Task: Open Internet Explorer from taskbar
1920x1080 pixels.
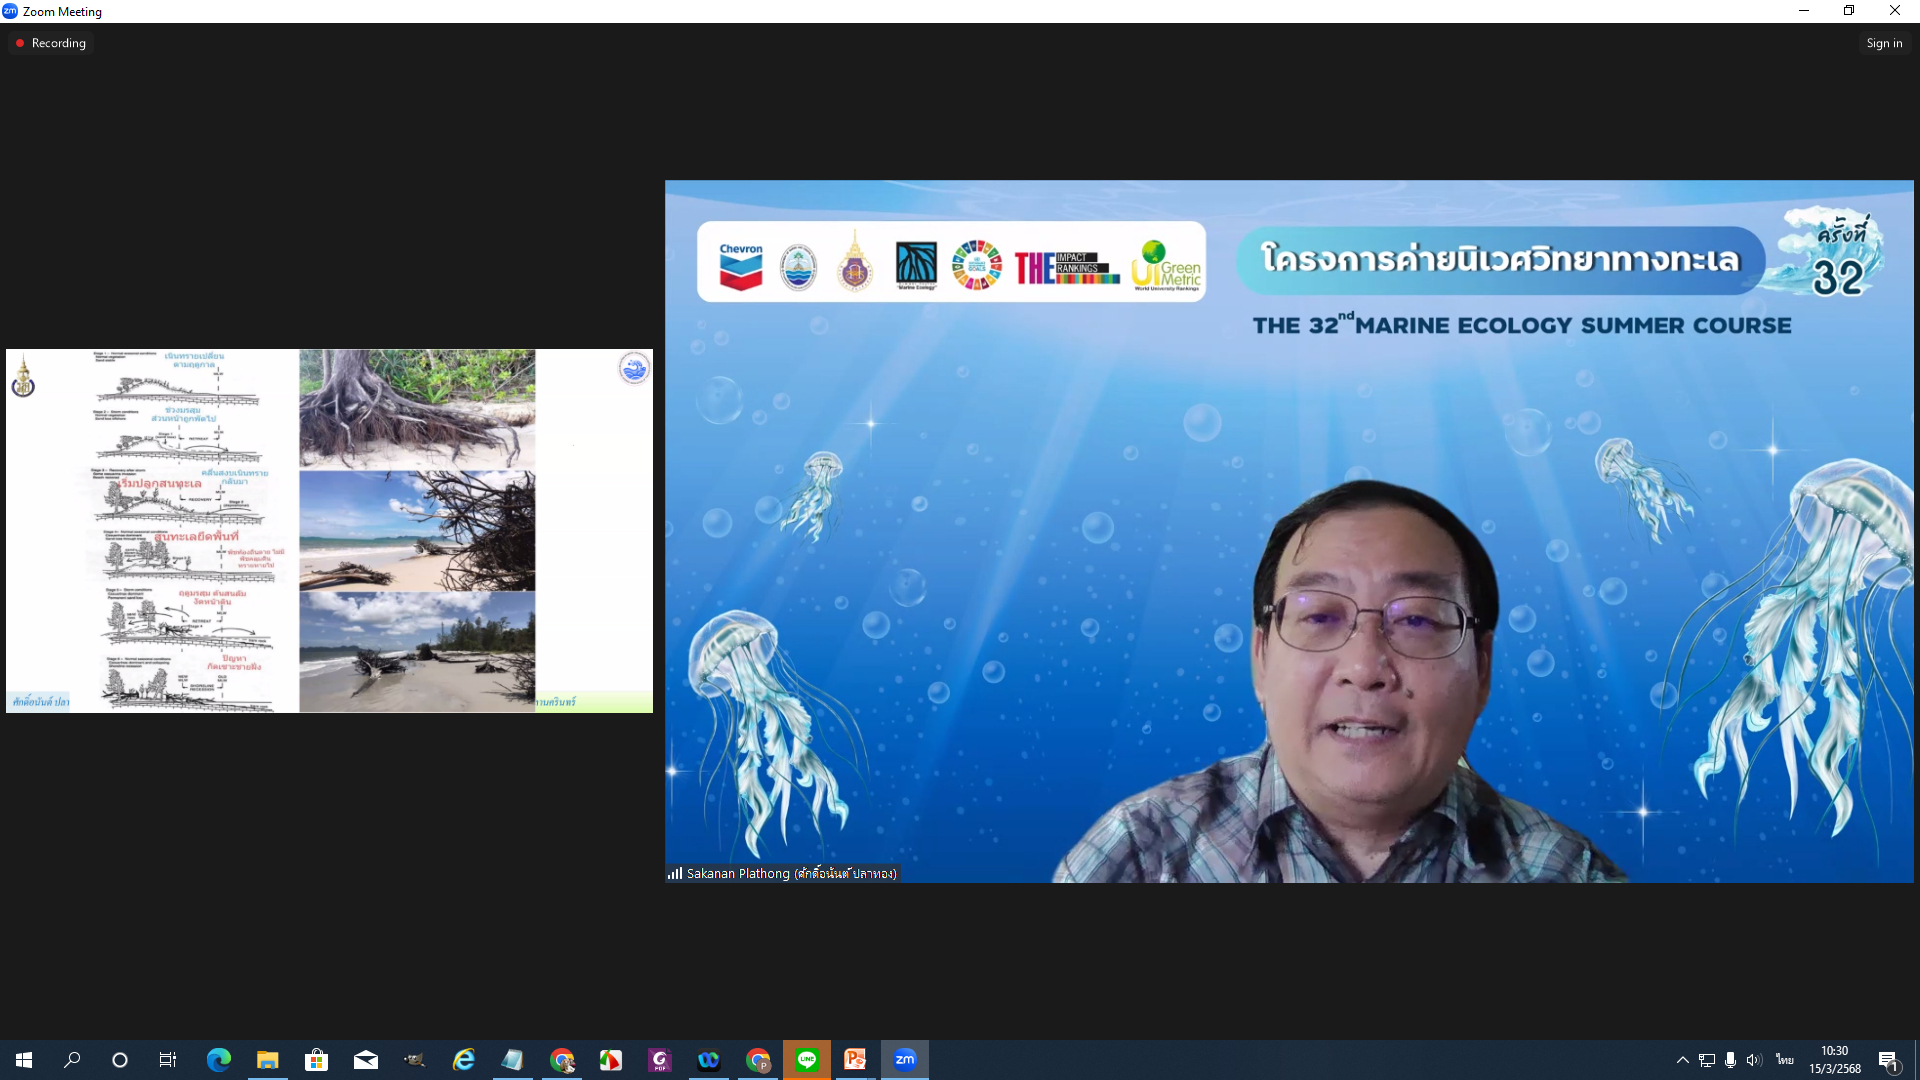Action: pyautogui.click(x=463, y=1060)
